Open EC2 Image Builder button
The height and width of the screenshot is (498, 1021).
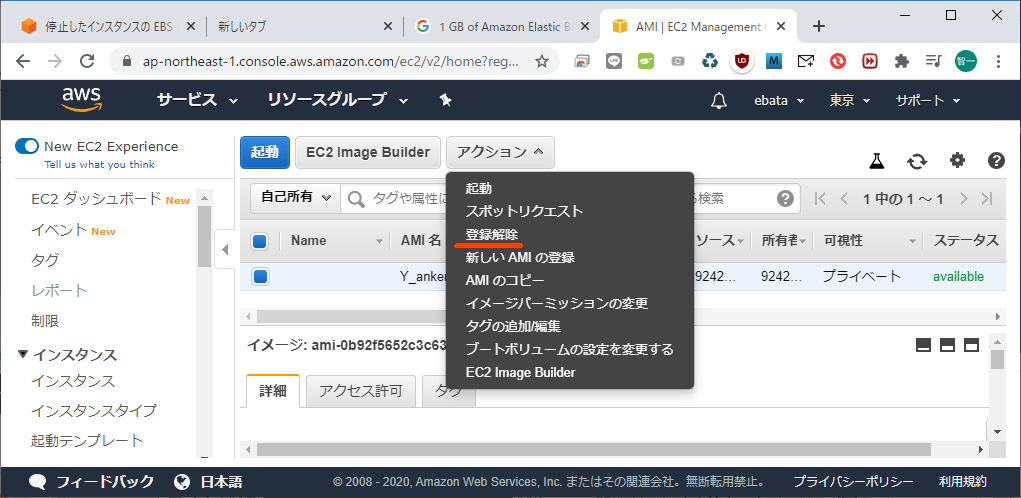[367, 152]
